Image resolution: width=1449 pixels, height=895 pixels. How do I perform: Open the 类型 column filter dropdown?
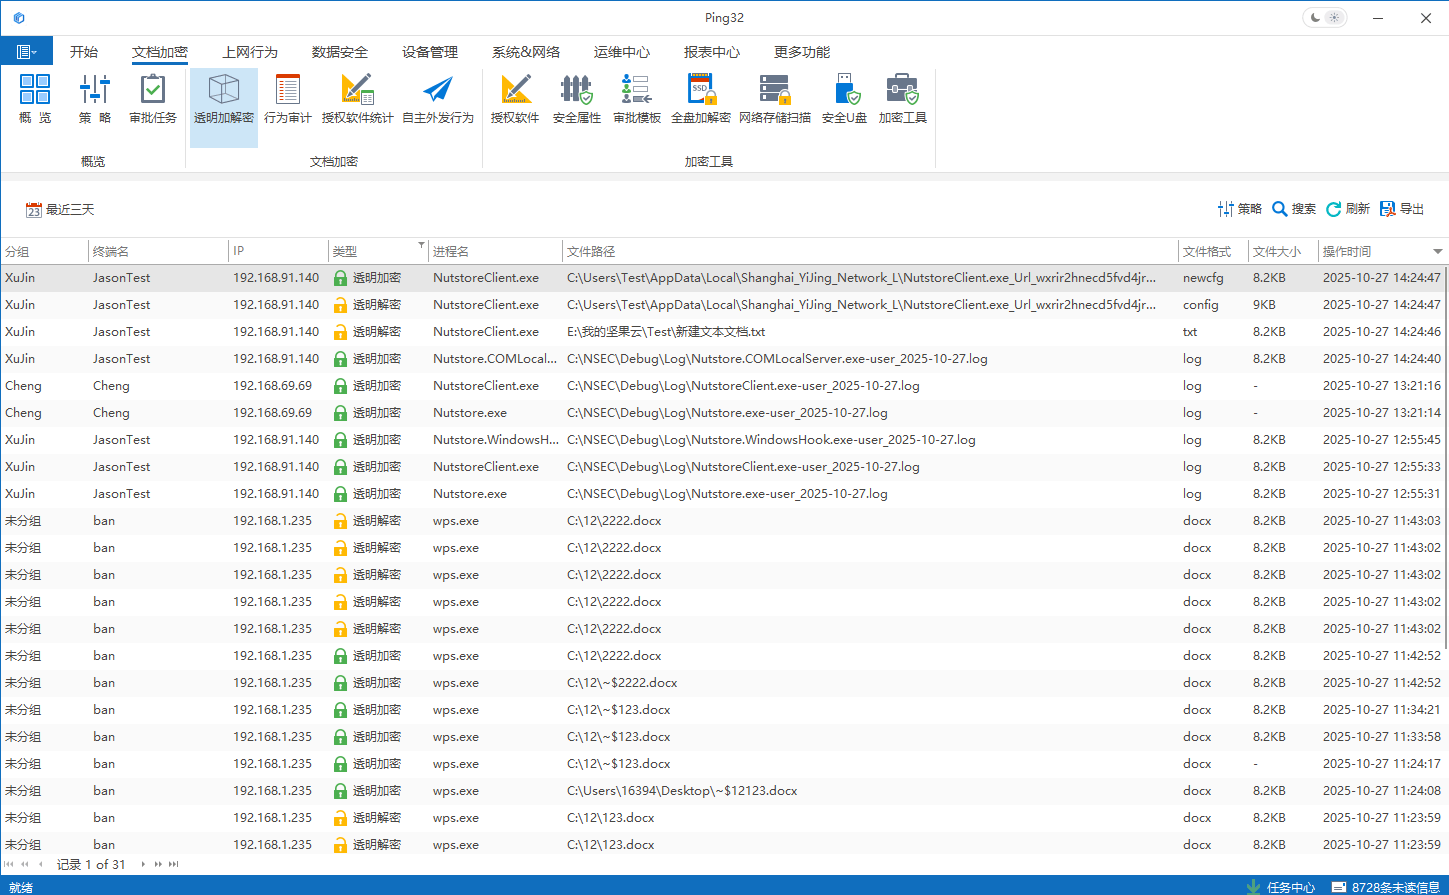pyautogui.click(x=421, y=245)
